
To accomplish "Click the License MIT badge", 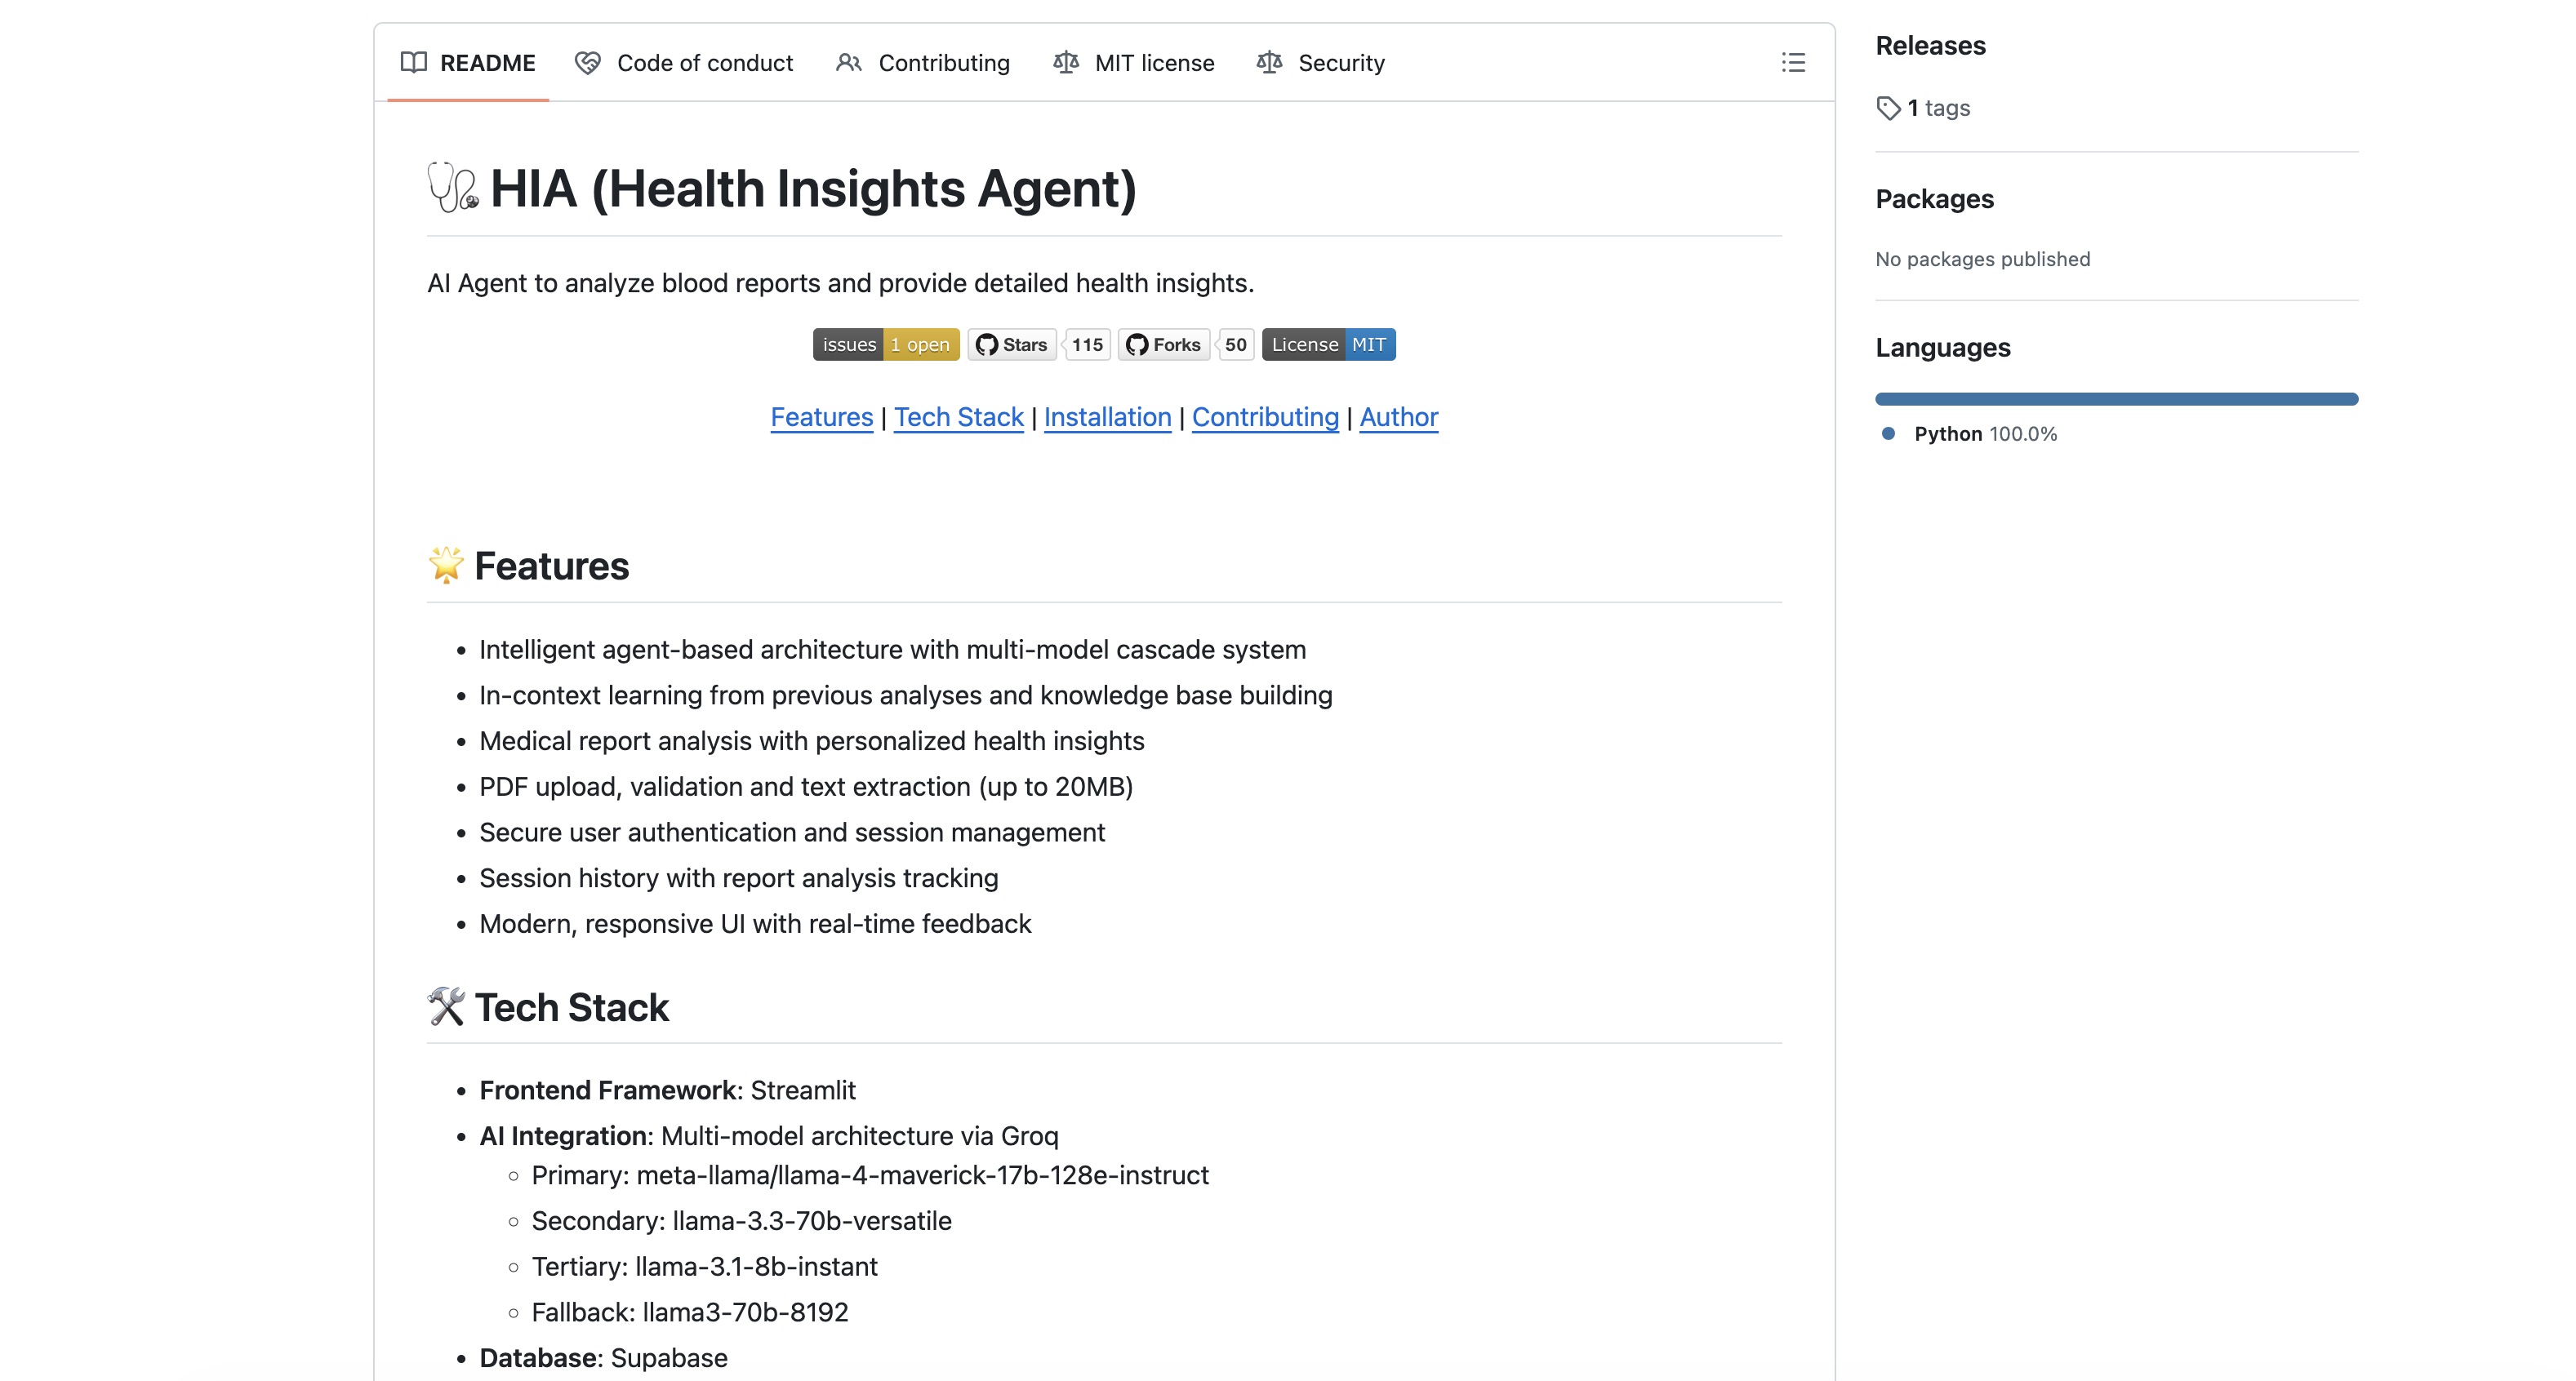I will pos(1328,344).
